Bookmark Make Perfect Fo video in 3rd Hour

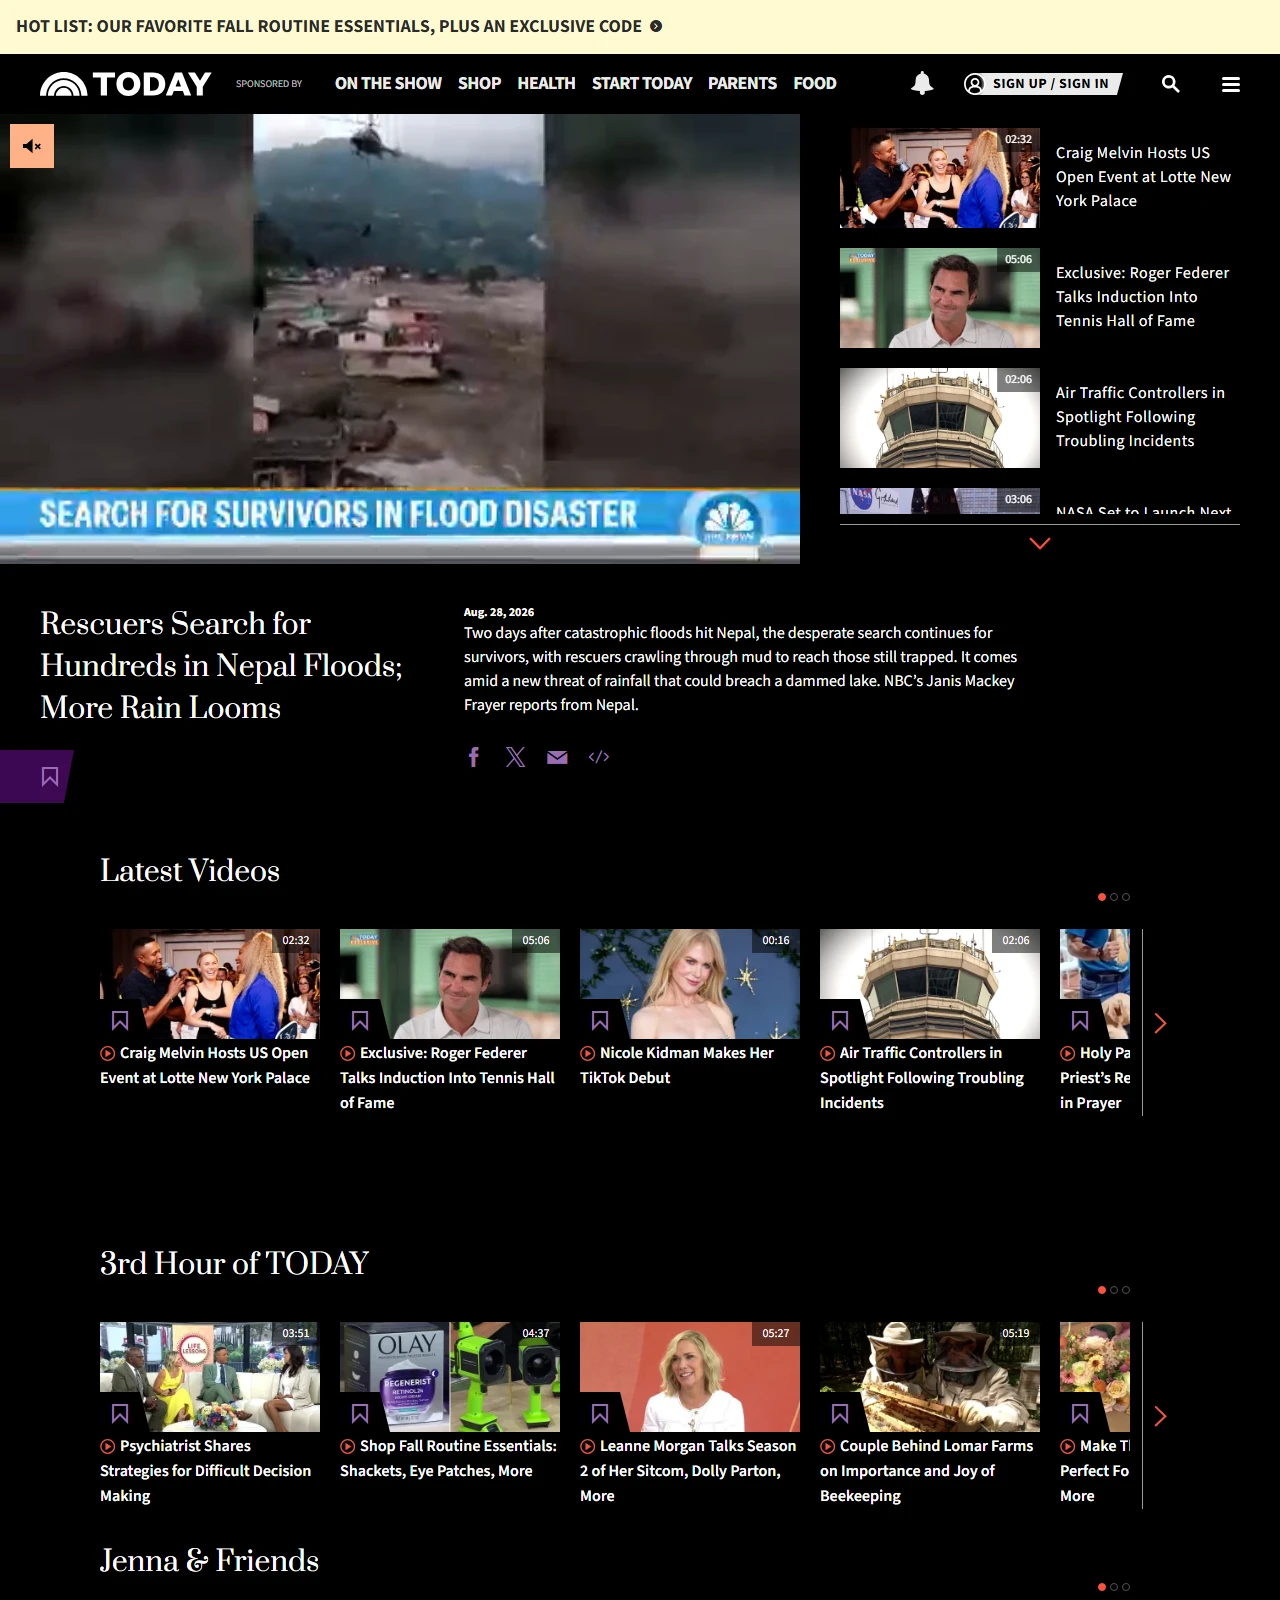click(x=1080, y=1414)
